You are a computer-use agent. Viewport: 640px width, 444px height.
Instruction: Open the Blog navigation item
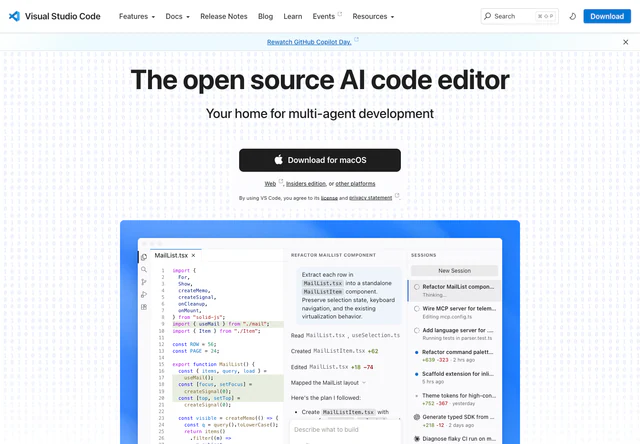pyautogui.click(x=265, y=17)
